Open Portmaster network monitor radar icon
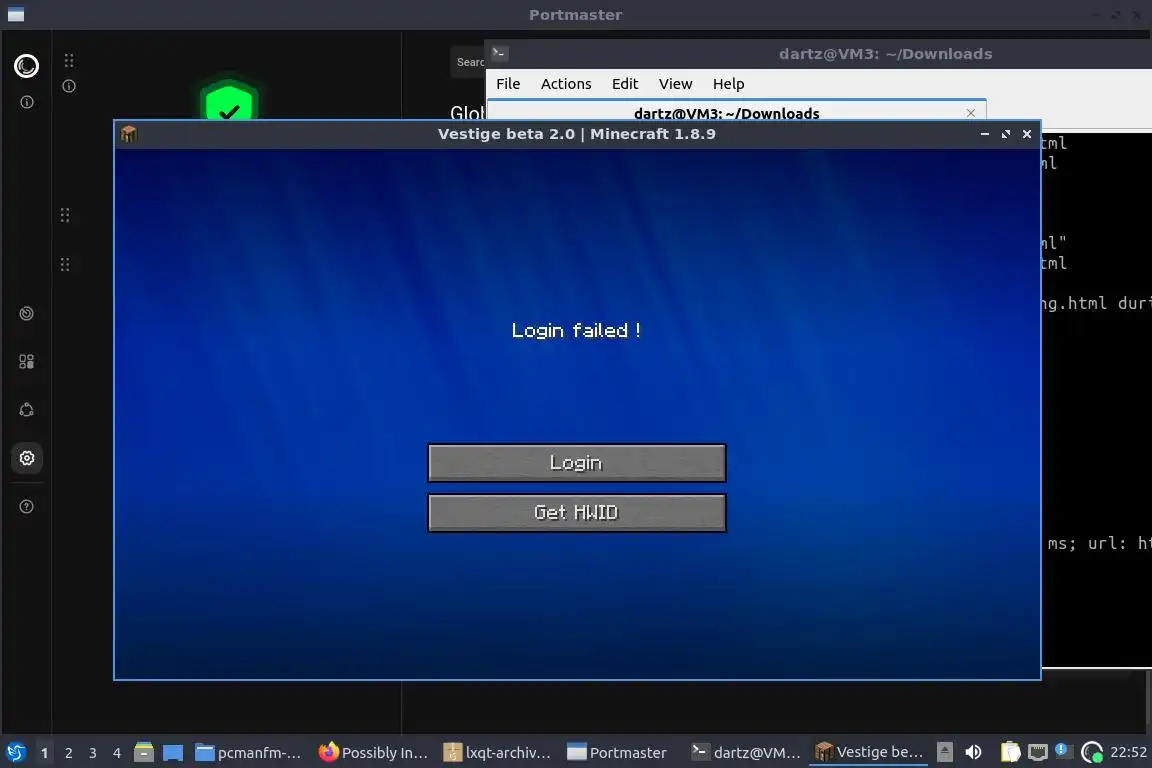 pyautogui.click(x=26, y=314)
